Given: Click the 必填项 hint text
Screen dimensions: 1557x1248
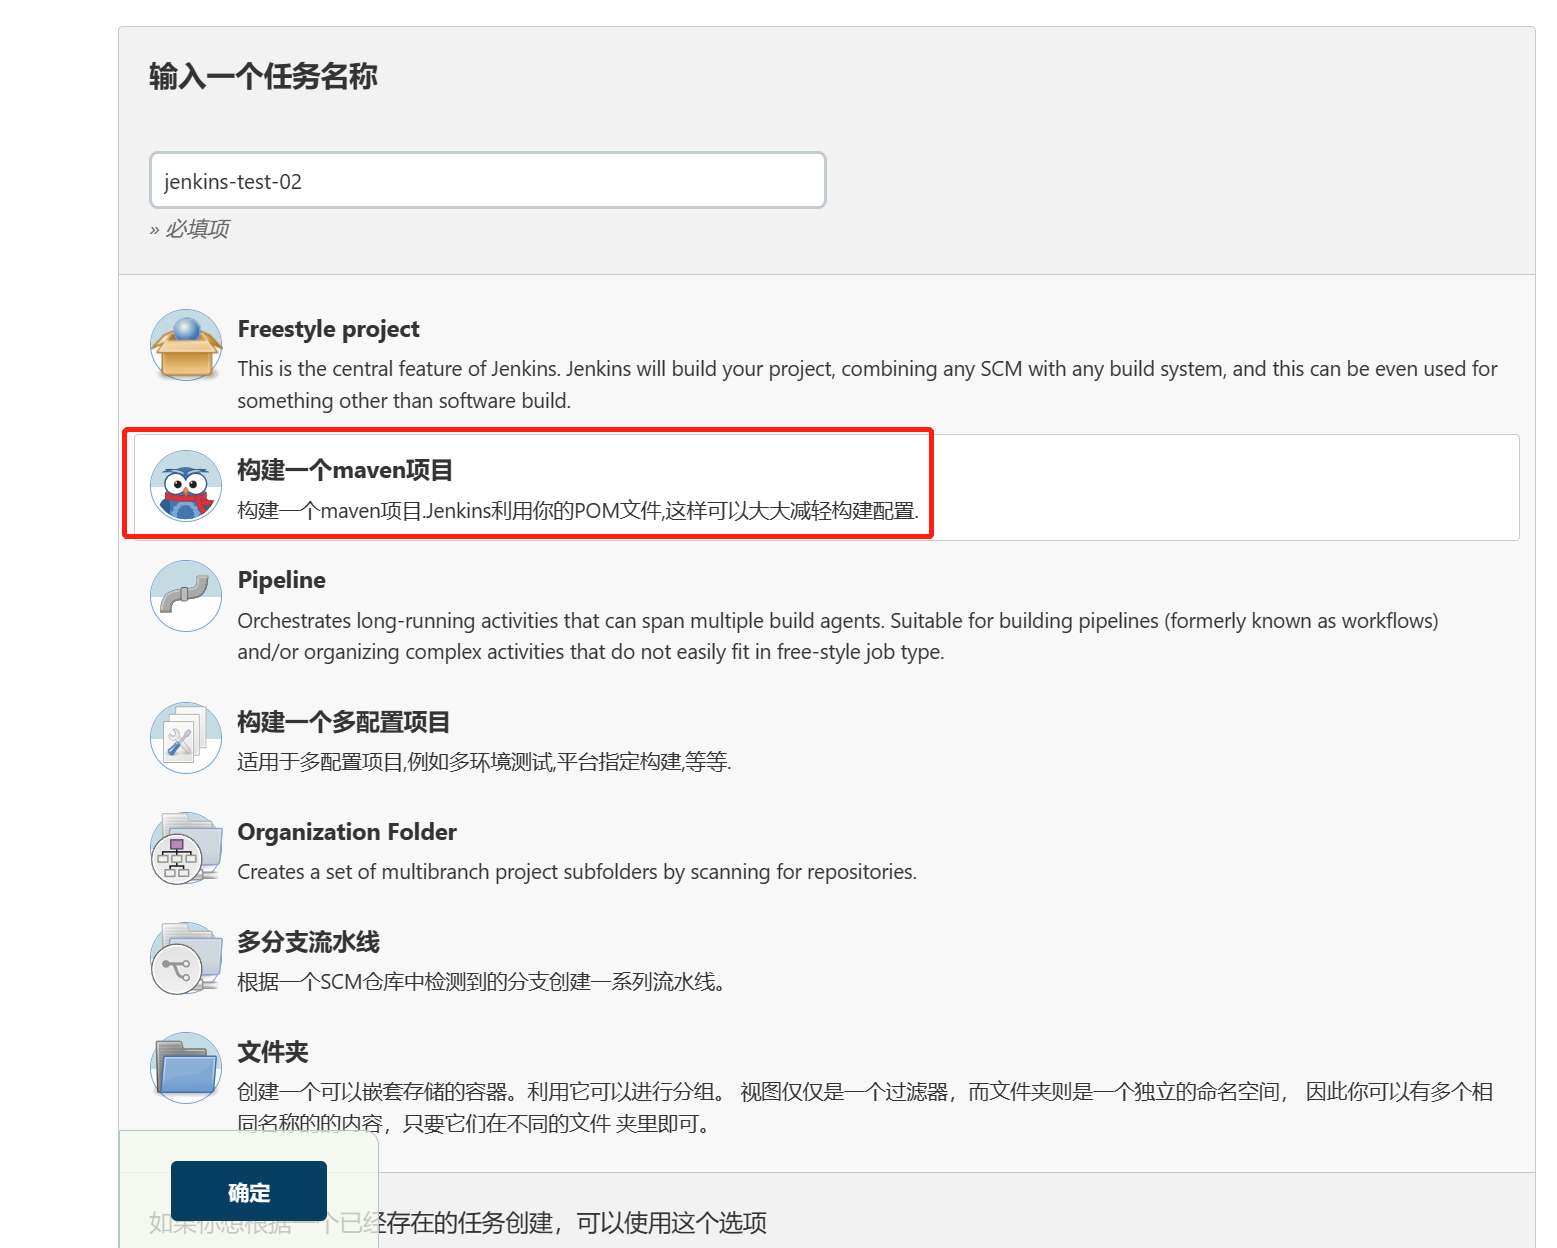Looking at the screenshot, I should point(189,229).
